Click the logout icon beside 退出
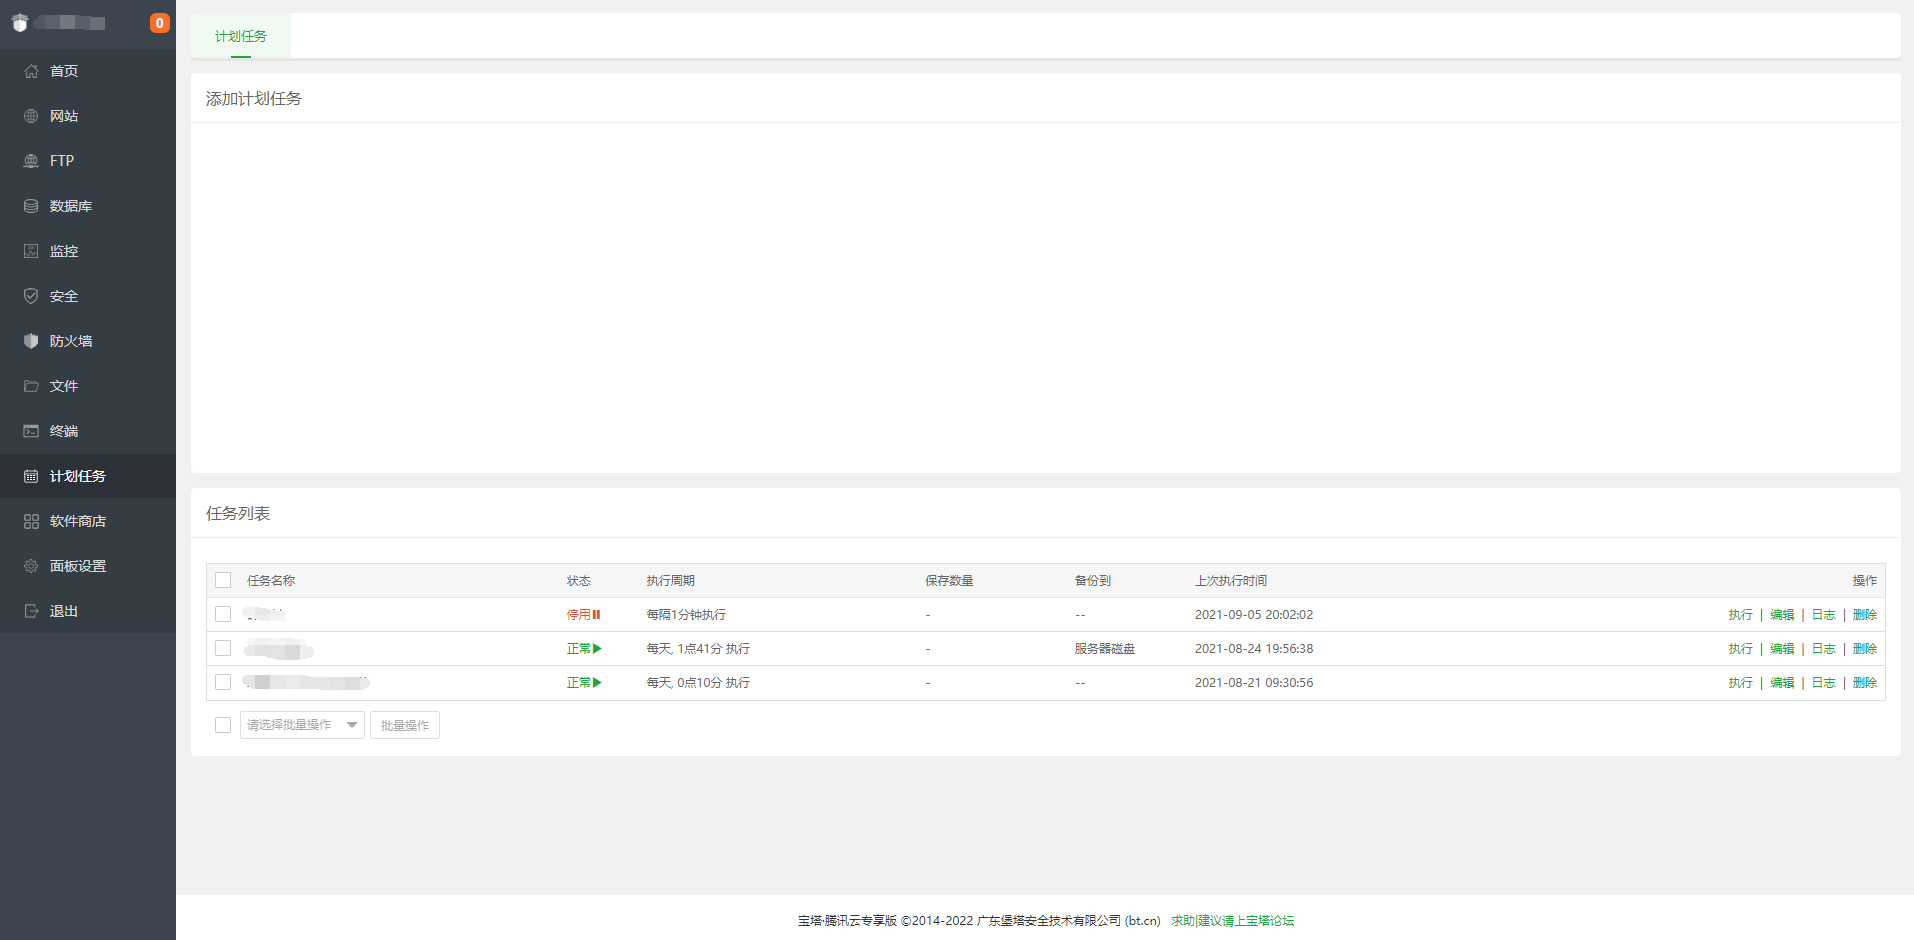The height and width of the screenshot is (940, 1914). pyautogui.click(x=31, y=611)
